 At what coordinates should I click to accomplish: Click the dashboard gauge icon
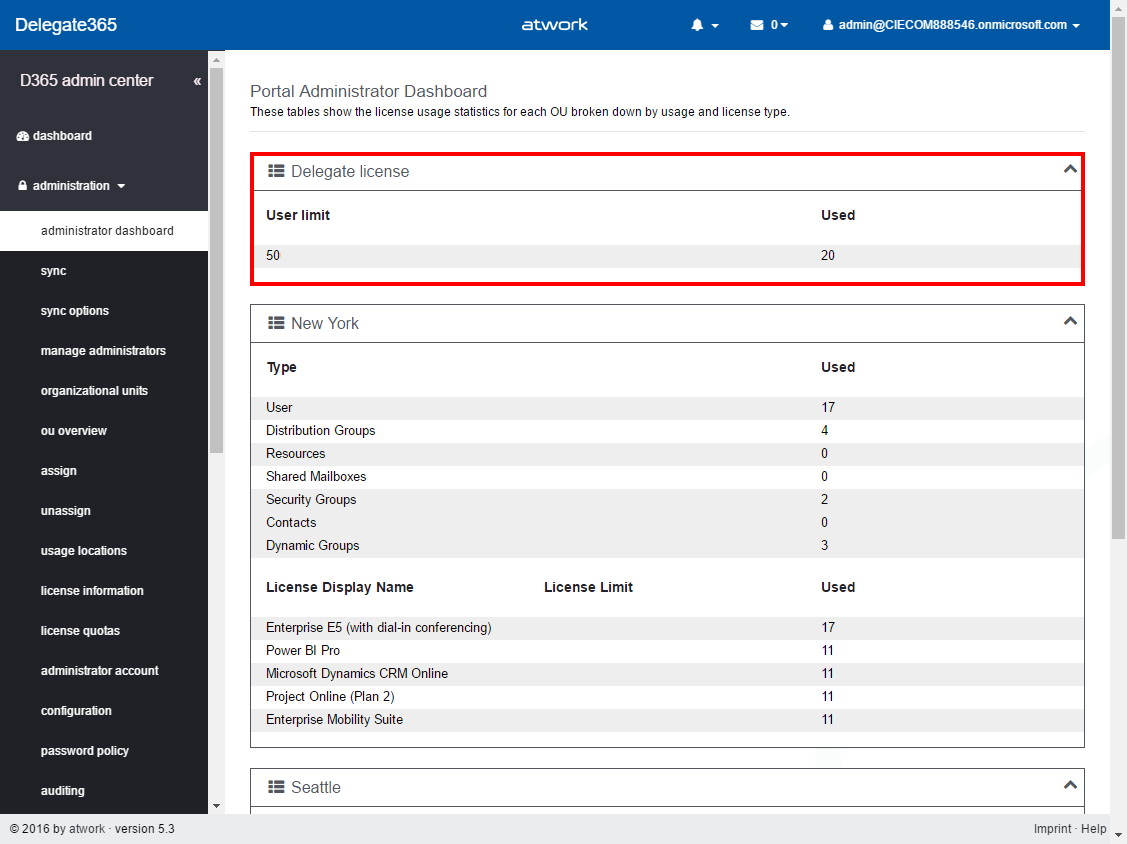[x=23, y=136]
